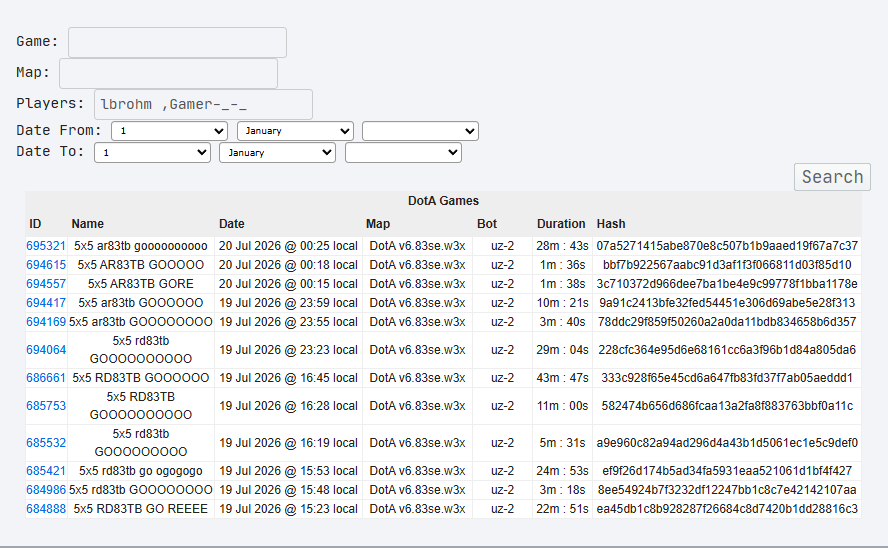Open the Date To year dropdown
The image size is (888, 548).
point(403,153)
